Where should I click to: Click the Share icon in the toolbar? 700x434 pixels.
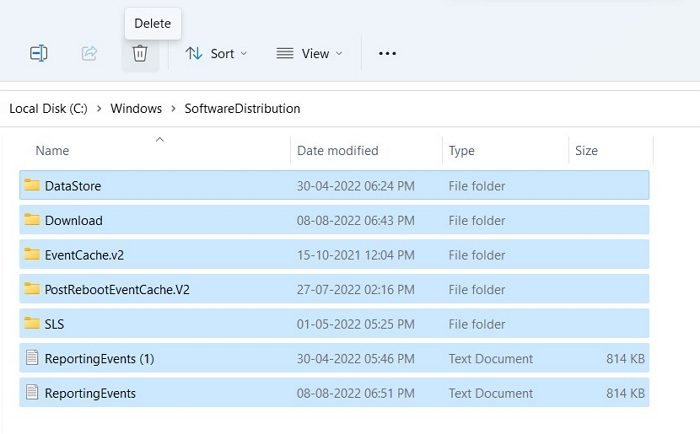click(89, 54)
